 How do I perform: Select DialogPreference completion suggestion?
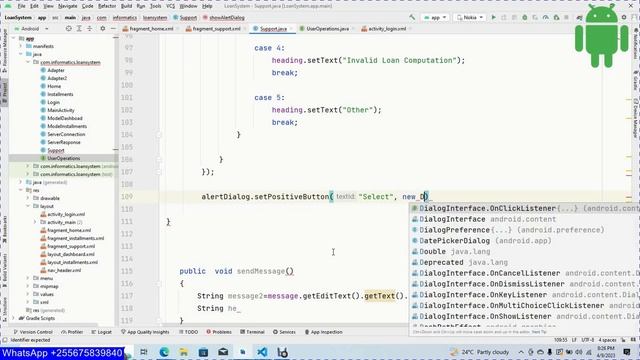[524, 230]
